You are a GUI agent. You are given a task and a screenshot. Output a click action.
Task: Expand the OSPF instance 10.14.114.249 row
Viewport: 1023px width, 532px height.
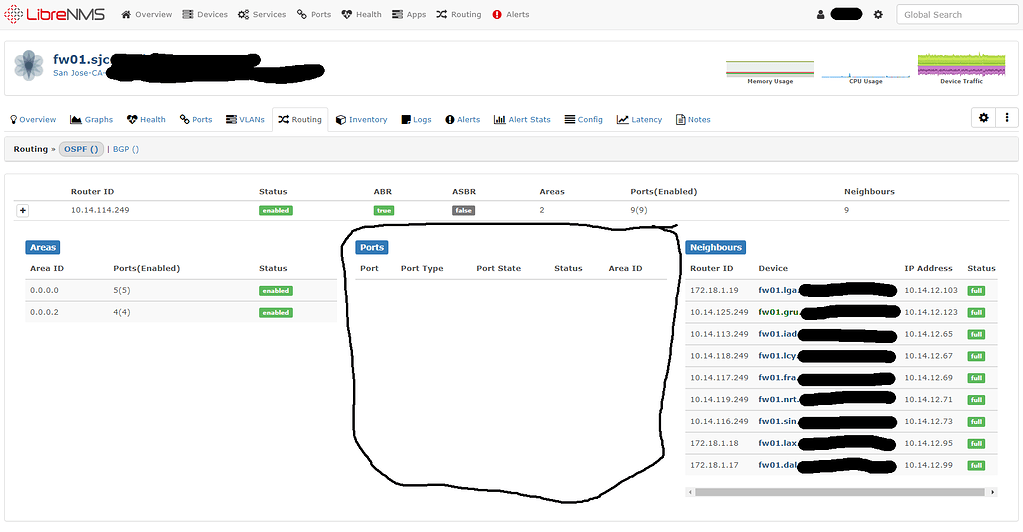[x=23, y=210]
